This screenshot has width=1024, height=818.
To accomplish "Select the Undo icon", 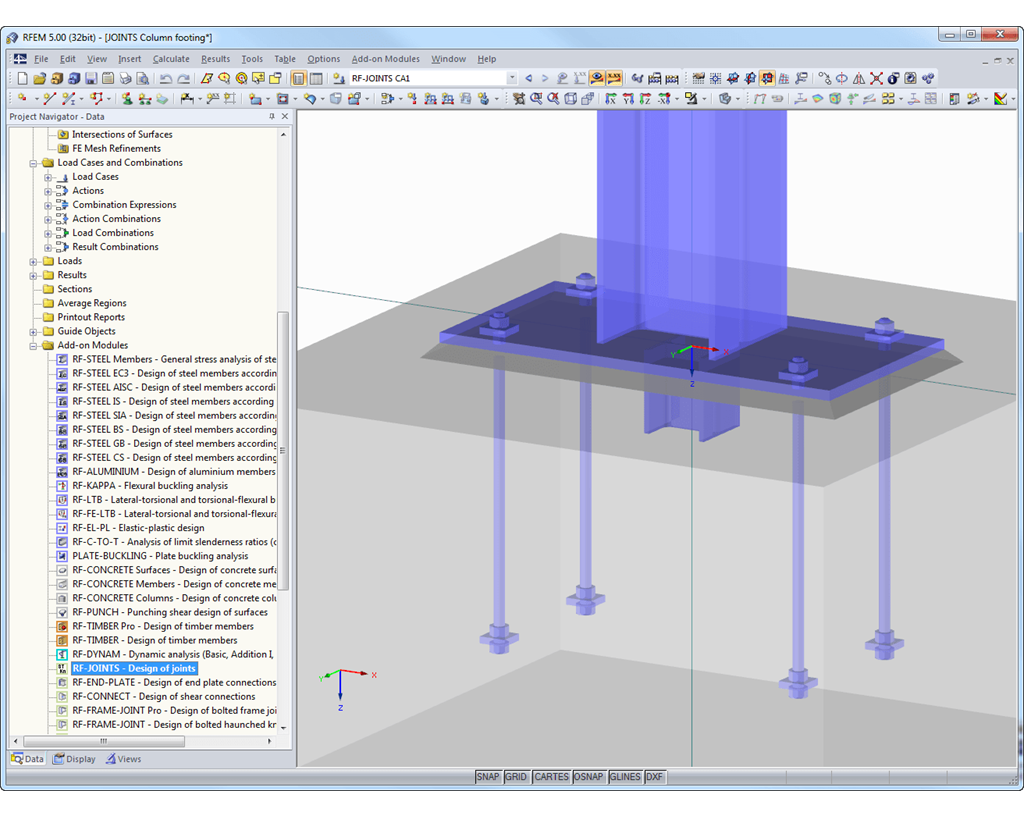I will point(163,77).
